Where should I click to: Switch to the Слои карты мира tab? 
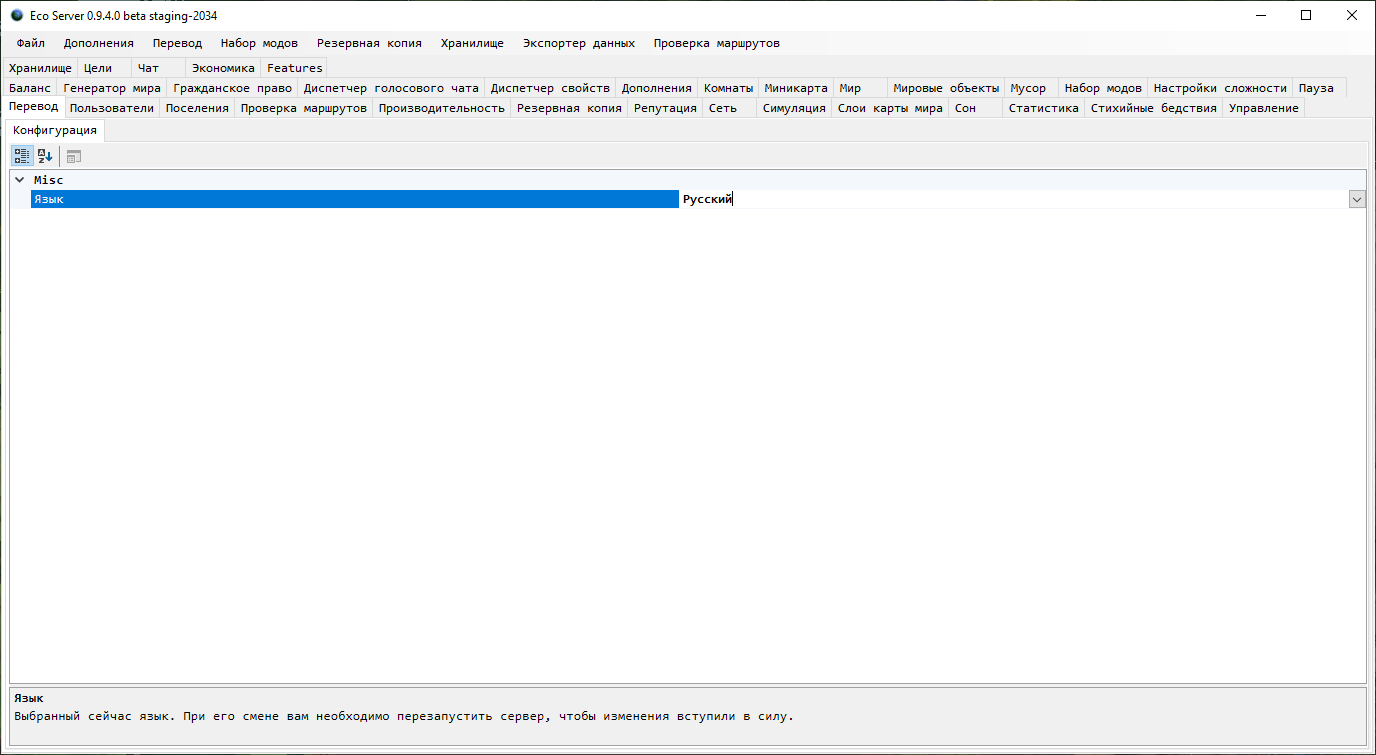[890, 108]
